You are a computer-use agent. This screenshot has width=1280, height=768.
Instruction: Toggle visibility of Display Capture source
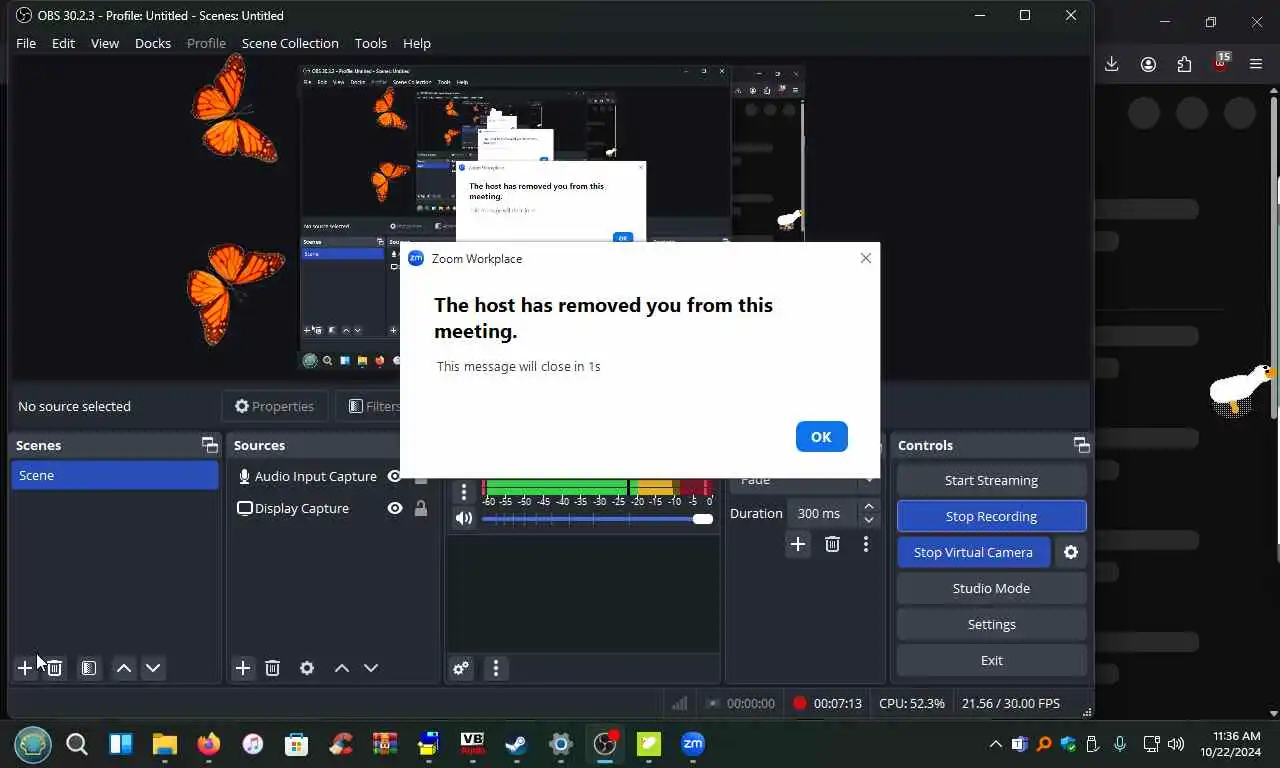tap(395, 509)
